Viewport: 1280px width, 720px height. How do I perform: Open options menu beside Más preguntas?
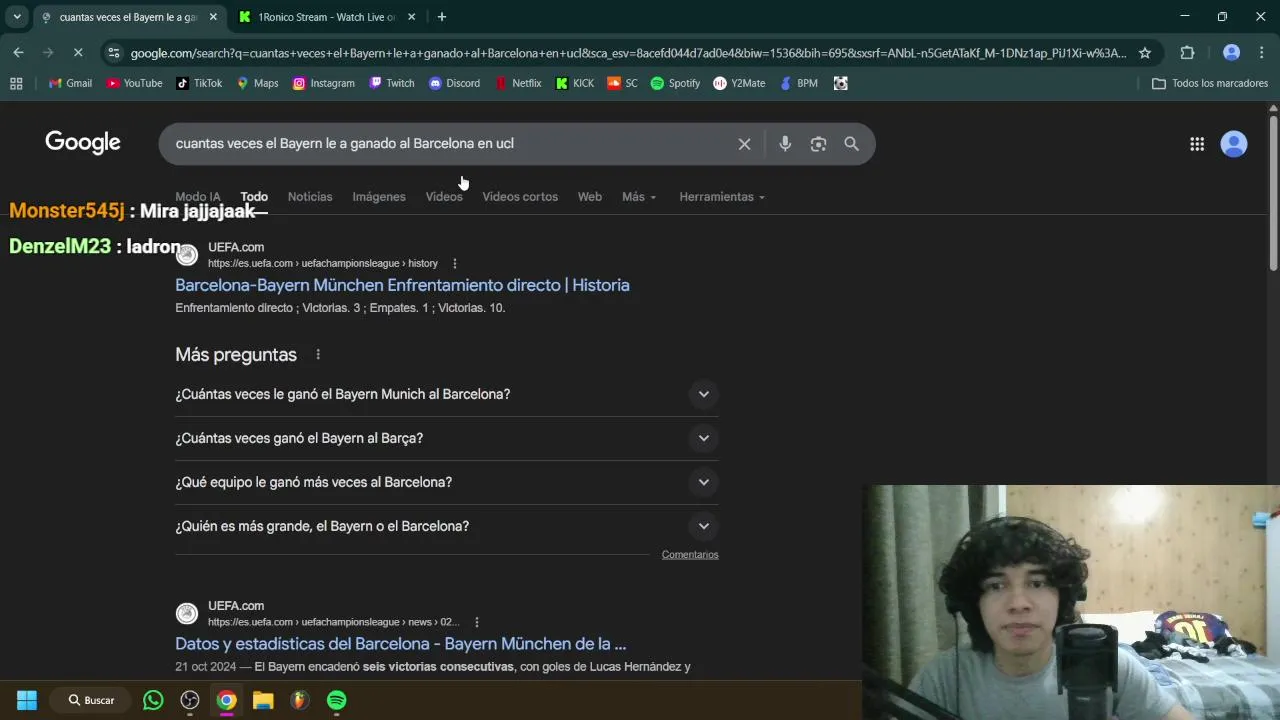tap(318, 355)
